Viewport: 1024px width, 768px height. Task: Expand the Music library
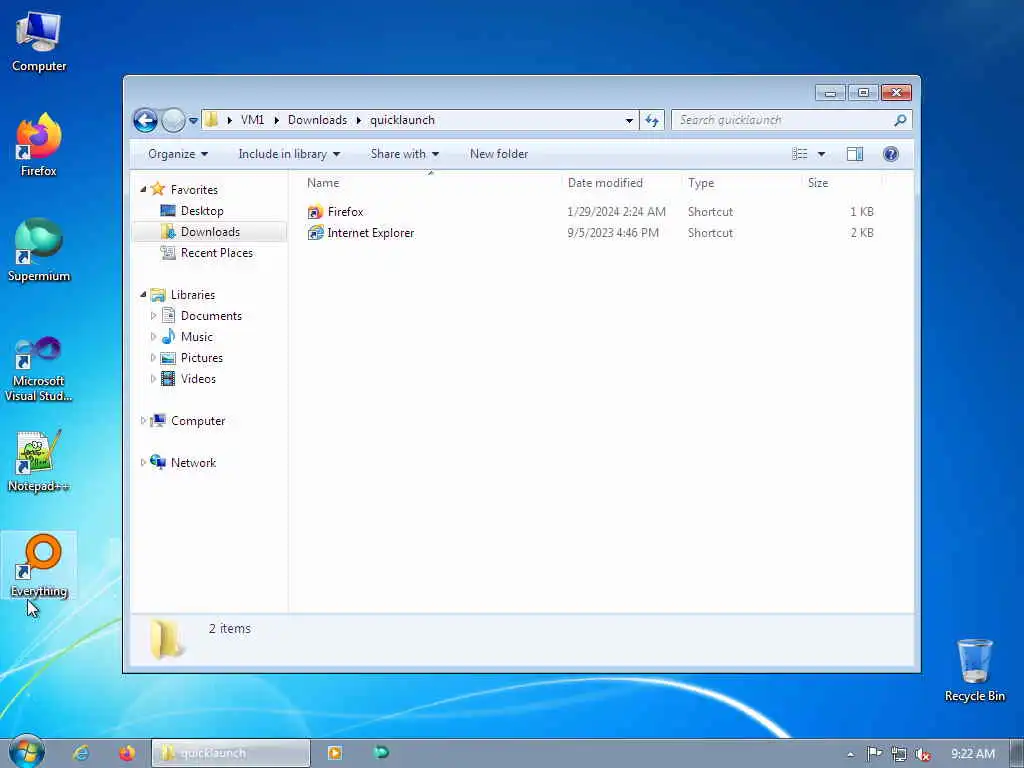point(153,337)
